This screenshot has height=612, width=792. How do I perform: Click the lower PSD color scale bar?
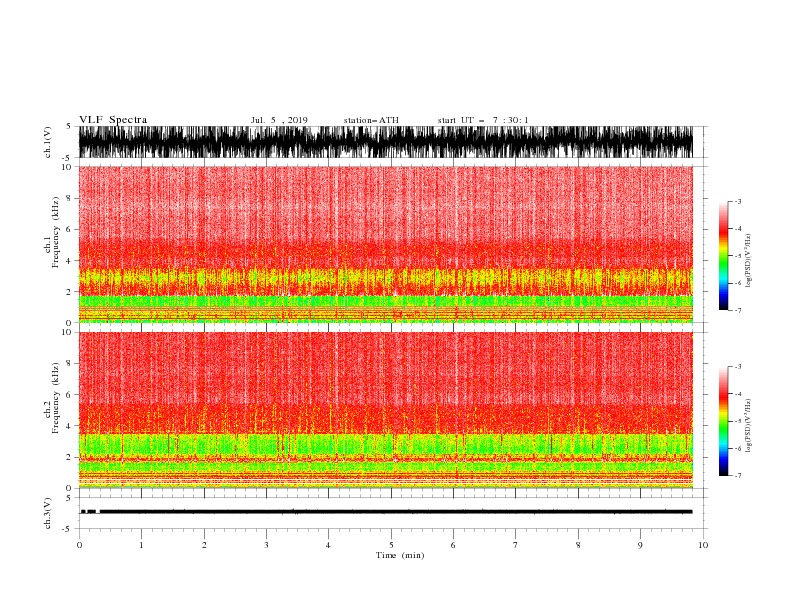[723, 421]
